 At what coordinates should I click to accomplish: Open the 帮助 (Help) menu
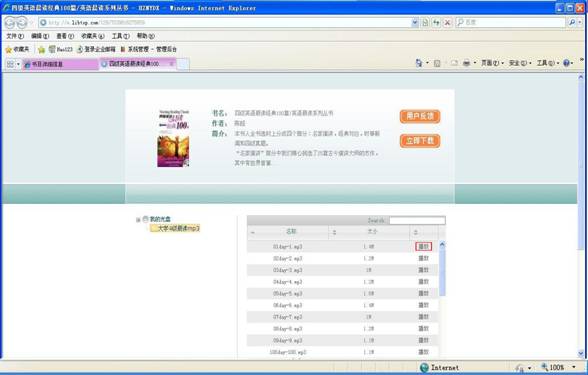146,36
